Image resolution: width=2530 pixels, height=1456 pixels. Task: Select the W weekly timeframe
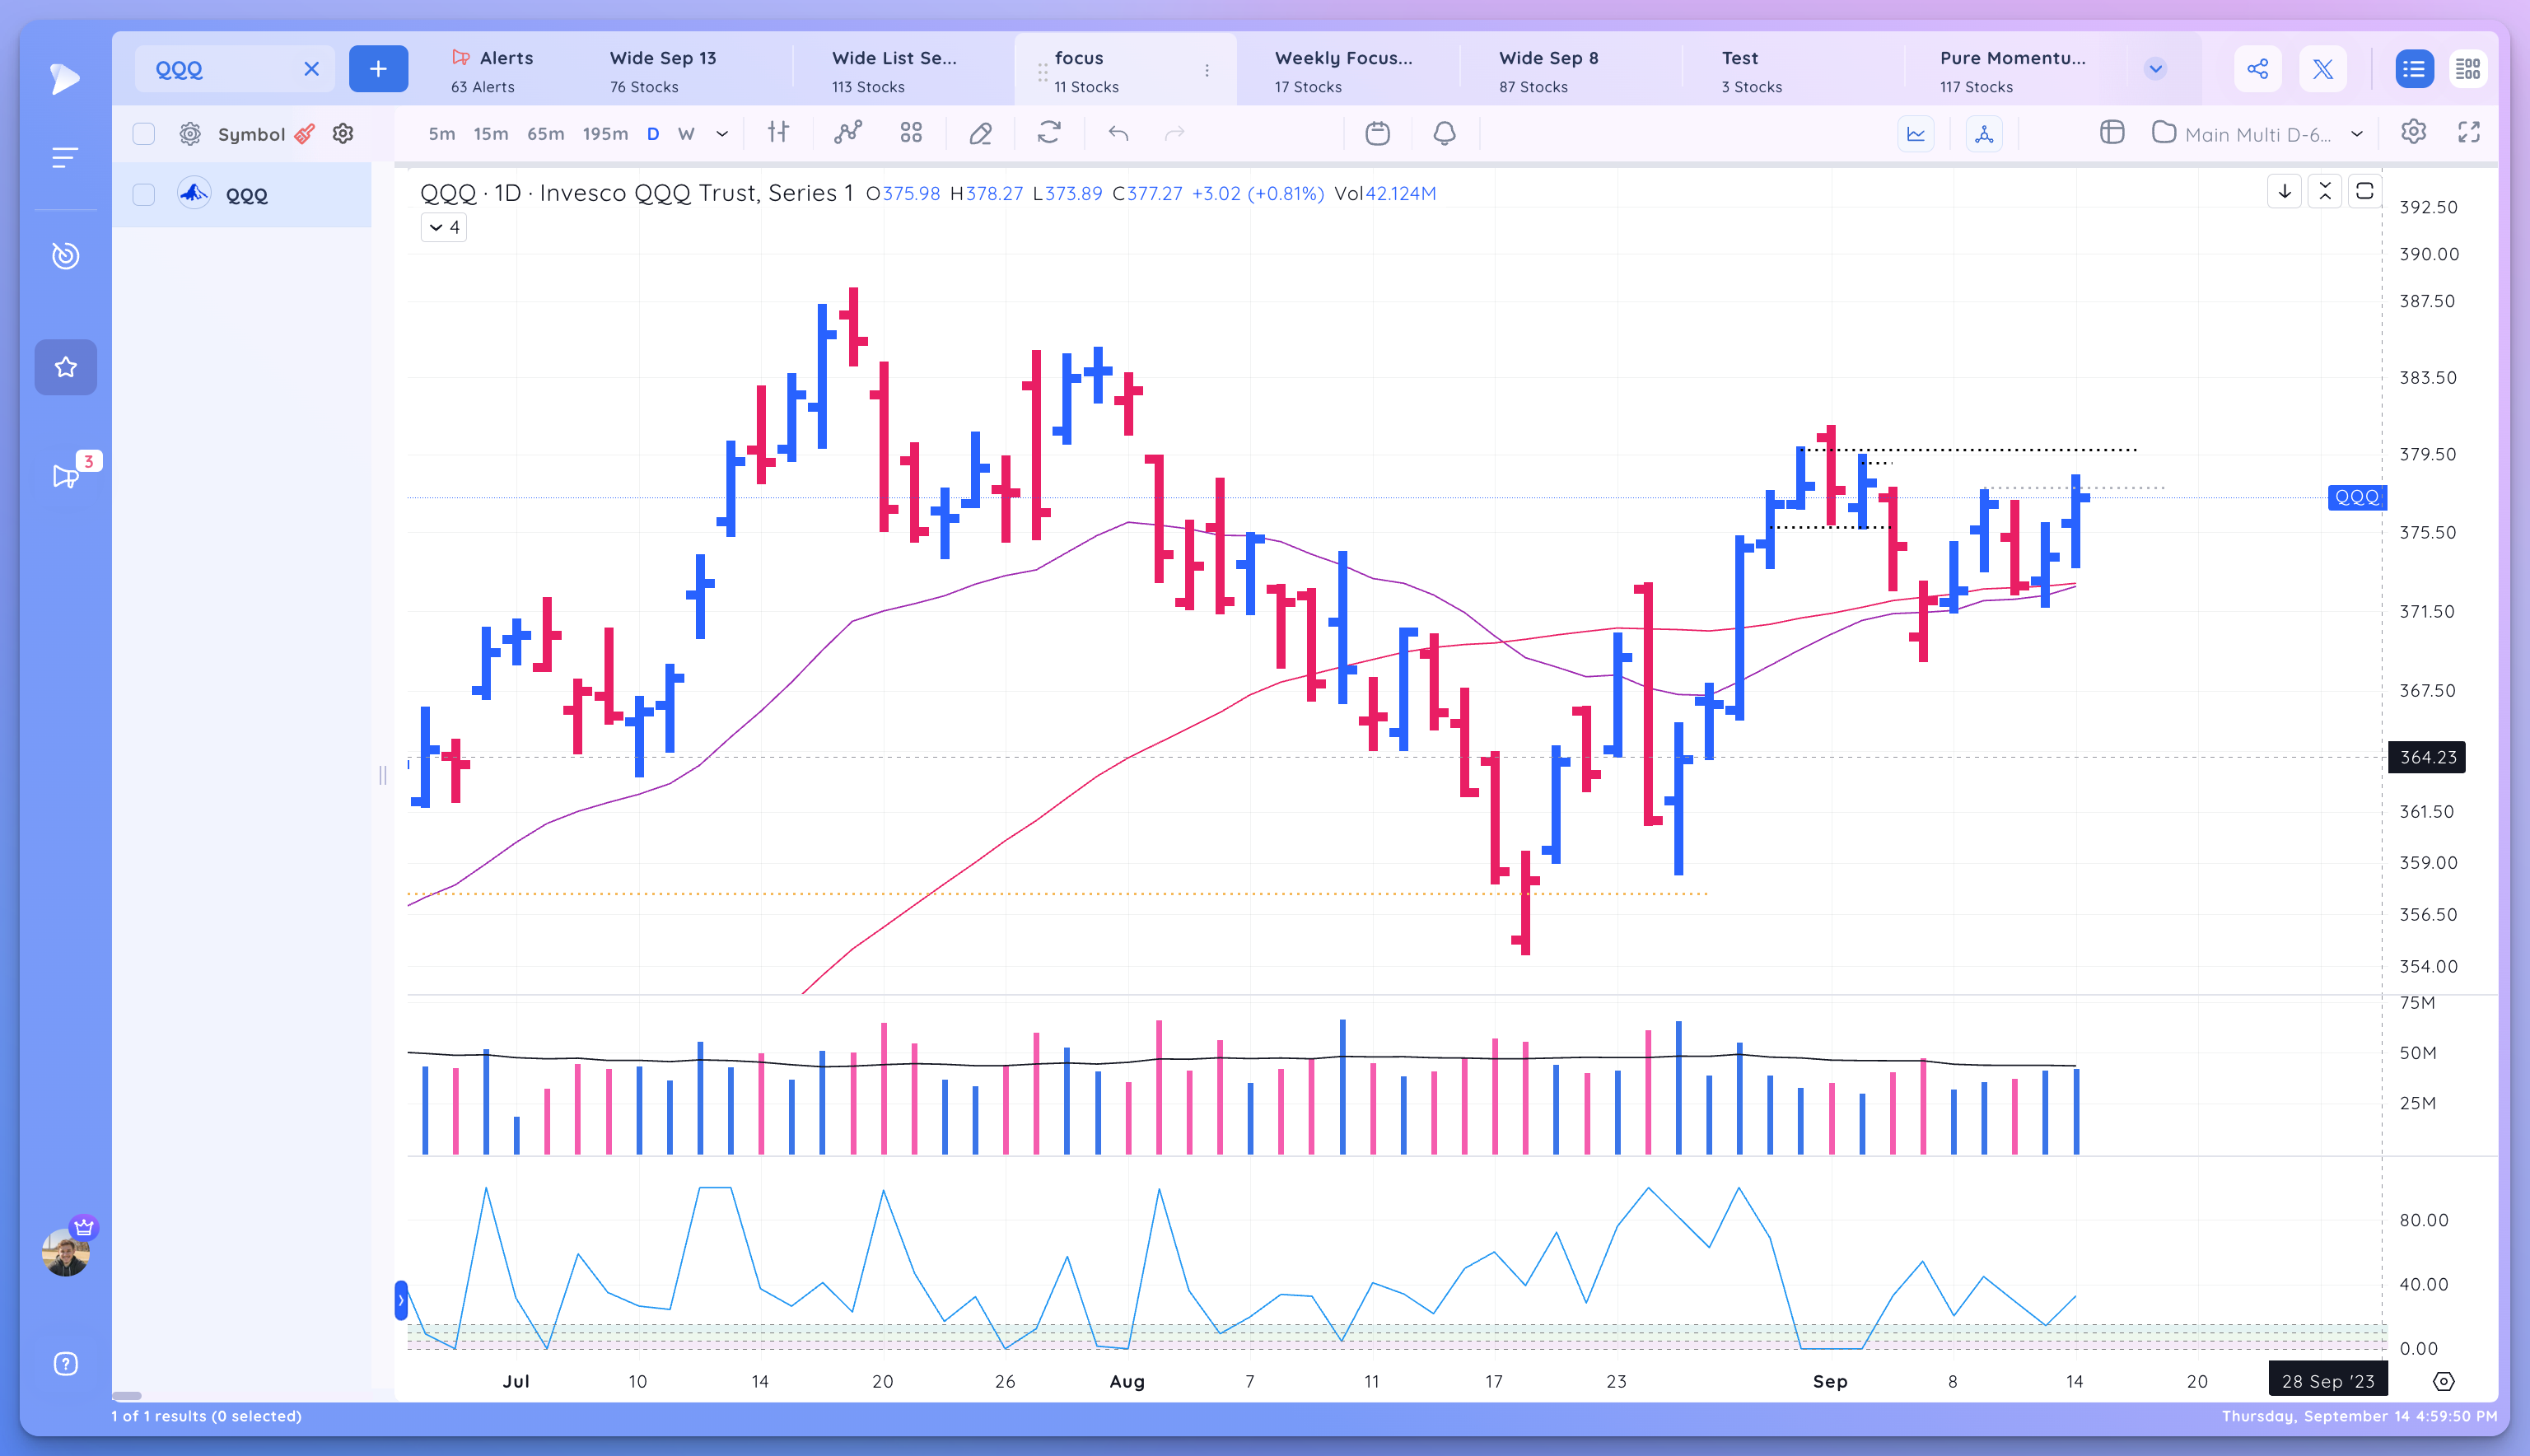(x=686, y=134)
